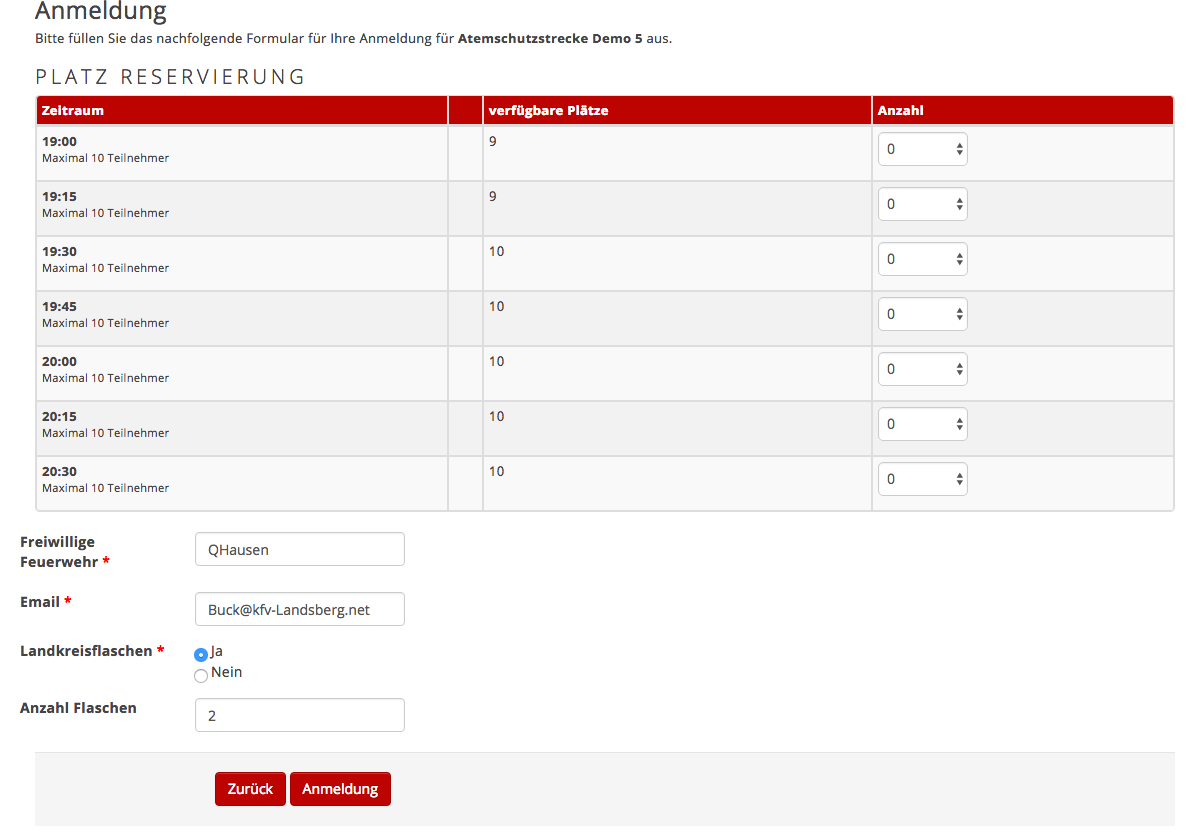Image resolution: width=1204 pixels, height=835 pixels.
Task: Expand the 19:30 Anzahl selector
Action: coord(922,259)
